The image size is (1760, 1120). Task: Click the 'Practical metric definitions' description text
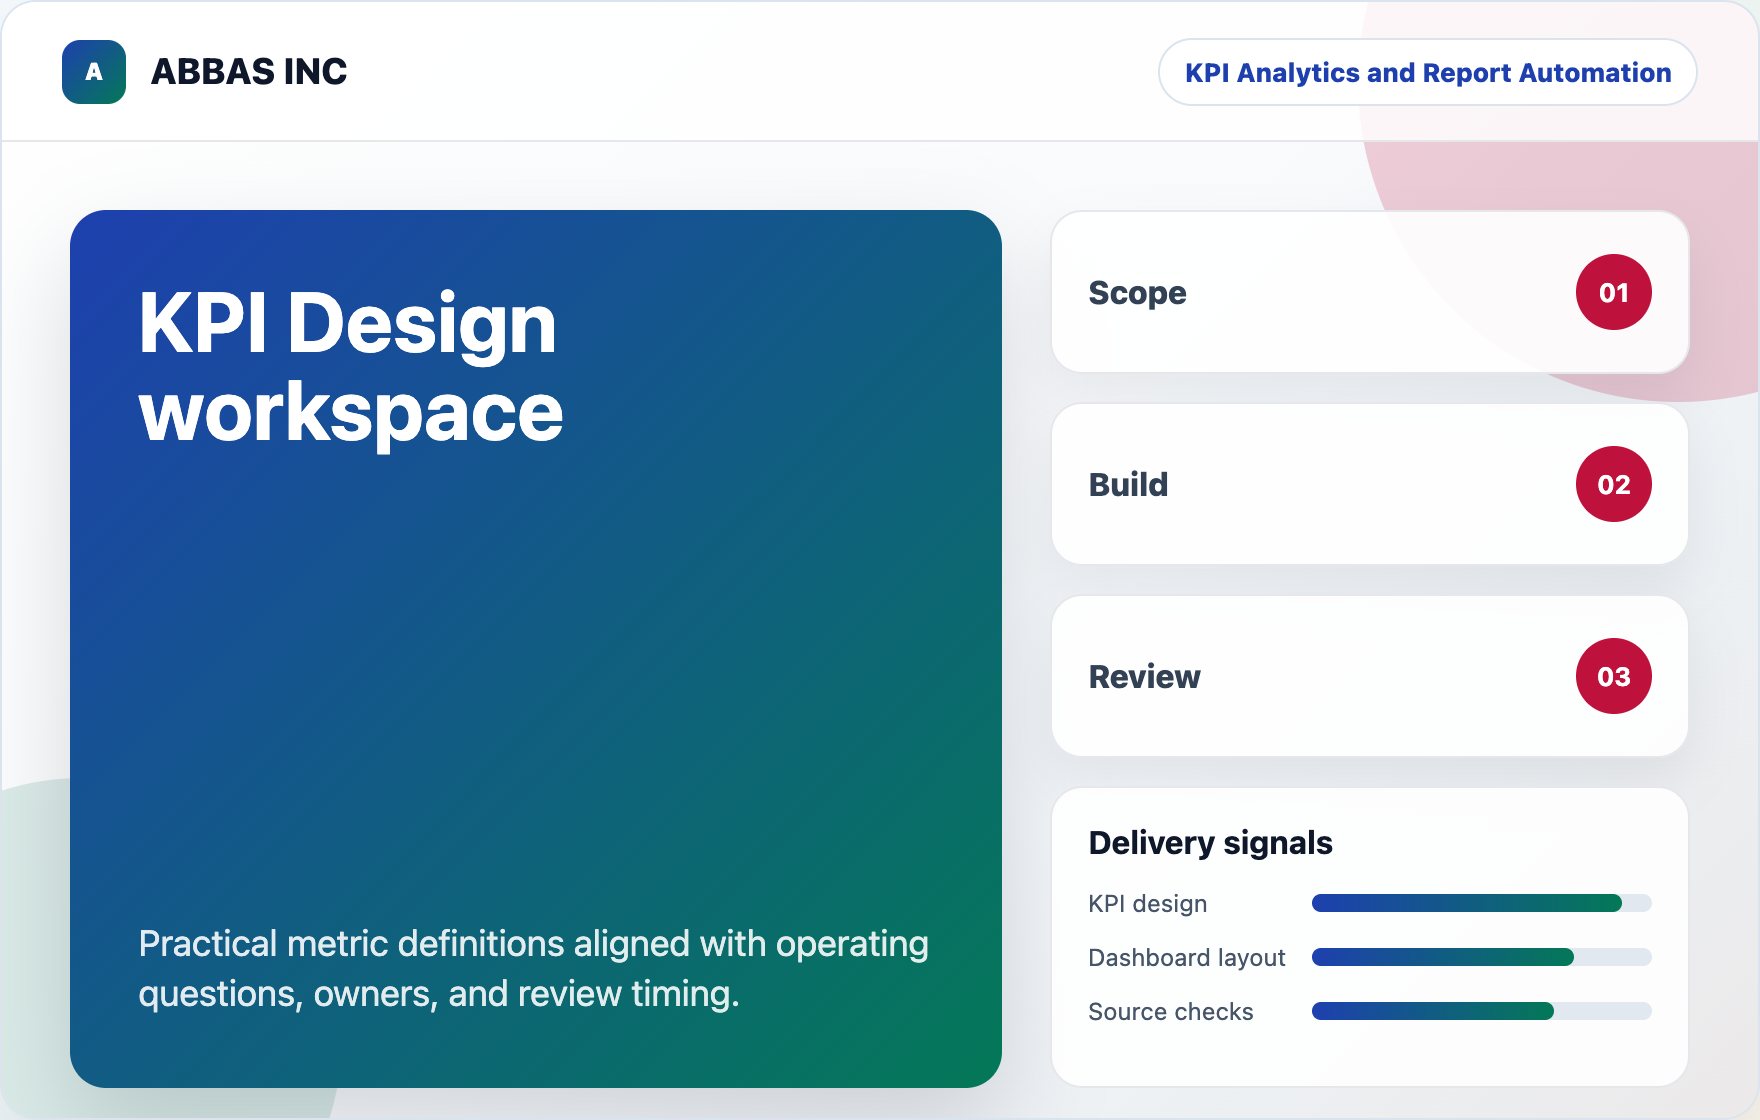pyautogui.click(x=533, y=968)
